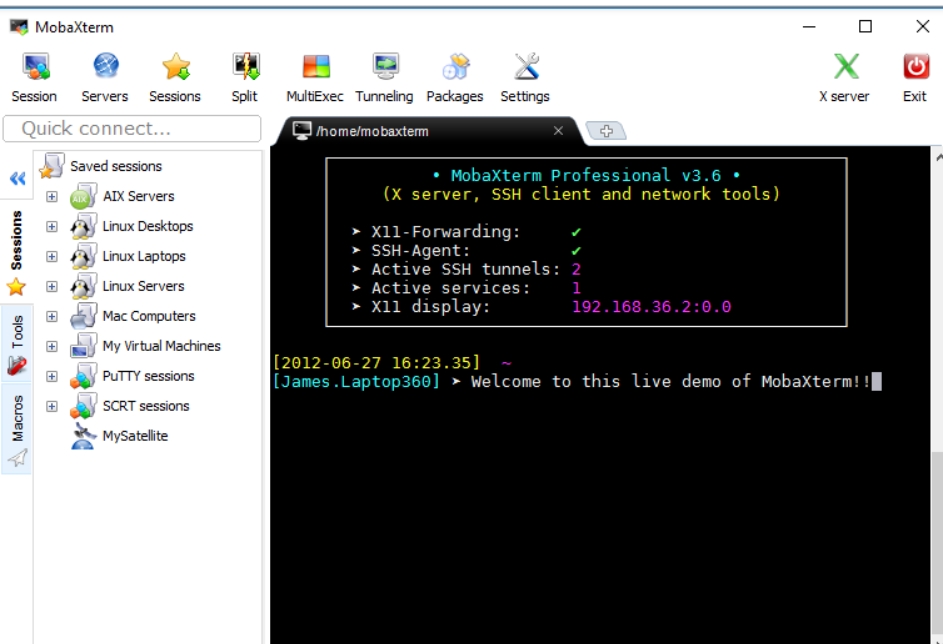
Task: Expand the SCRT sessions folder
Action: [52, 407]
